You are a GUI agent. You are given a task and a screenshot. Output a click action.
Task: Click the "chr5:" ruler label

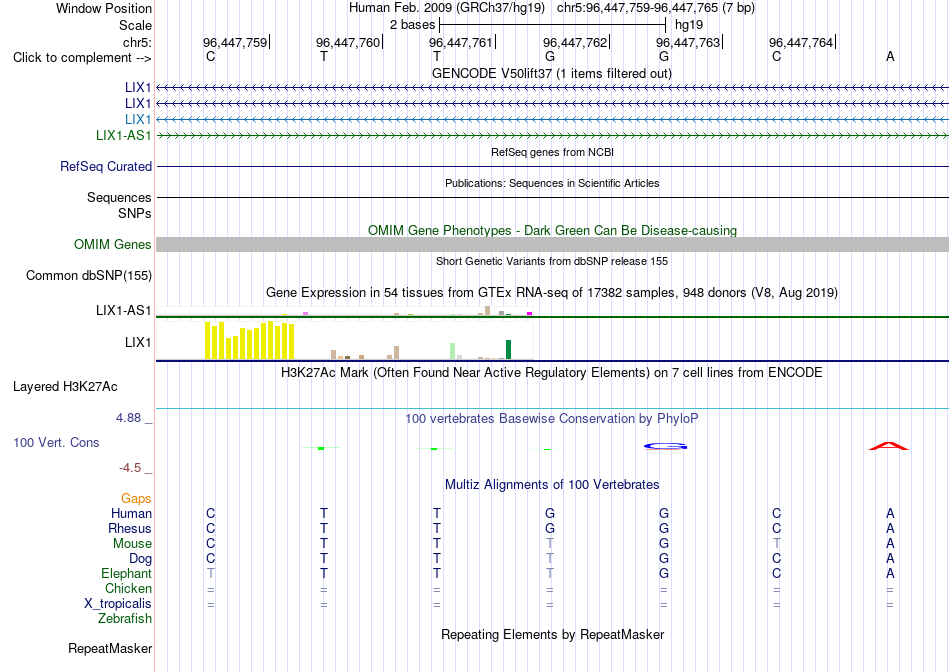[x=137, y=42]
